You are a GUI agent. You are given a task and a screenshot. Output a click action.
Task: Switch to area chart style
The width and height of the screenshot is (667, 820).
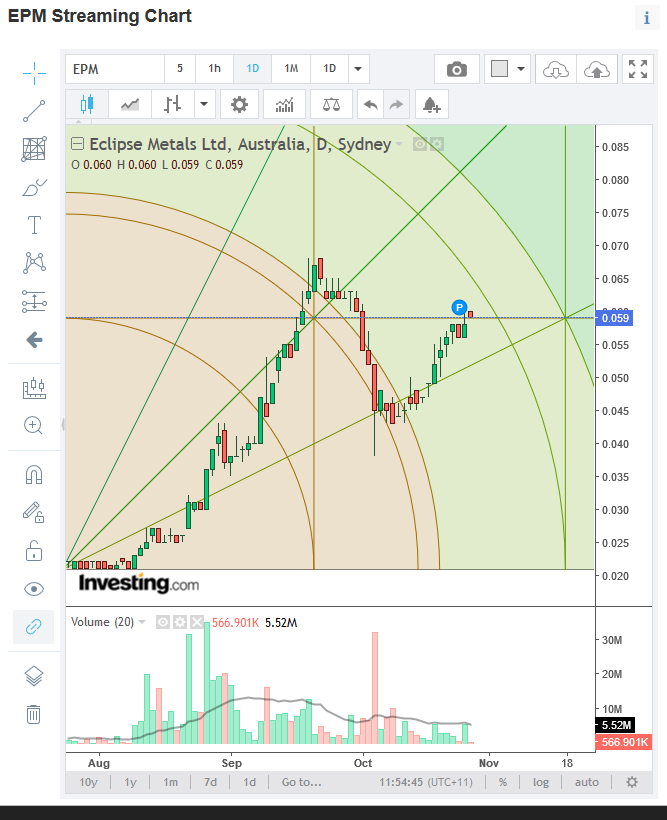point(130,104)
